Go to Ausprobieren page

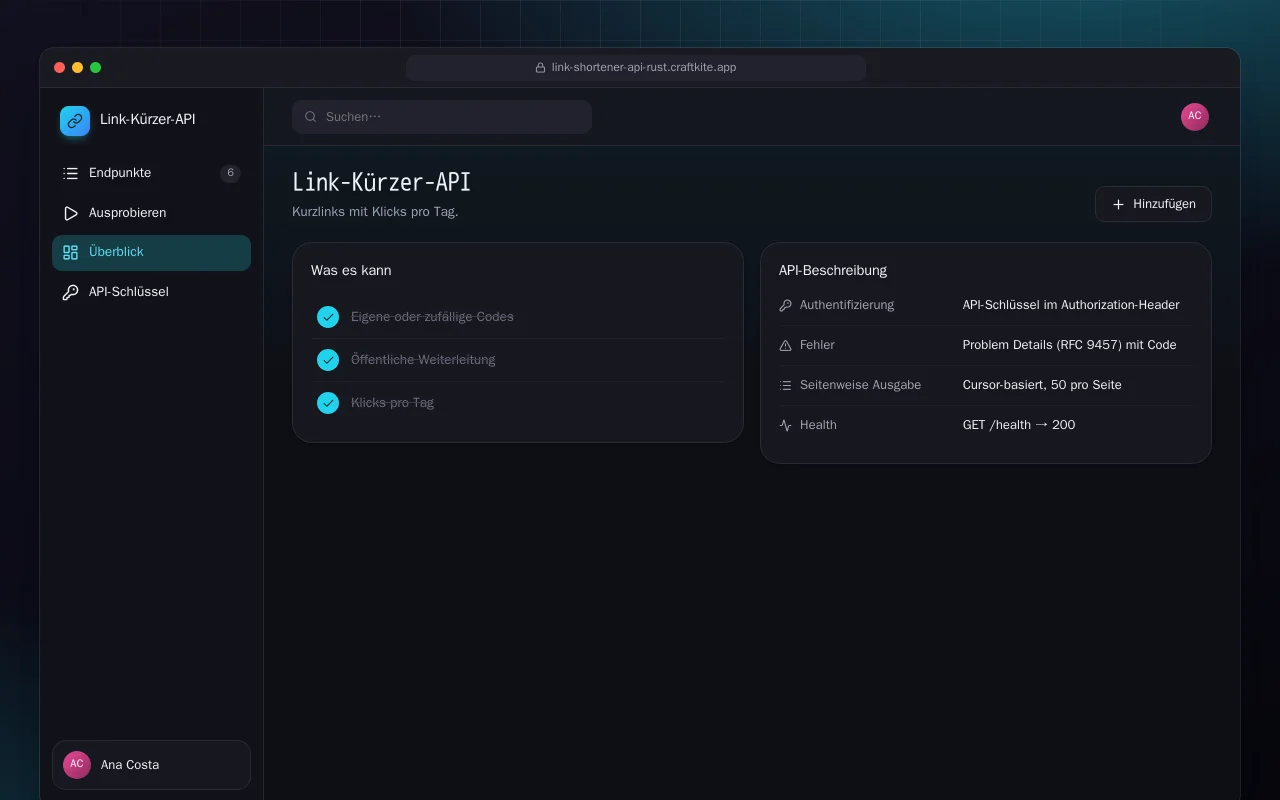point(151,213)
